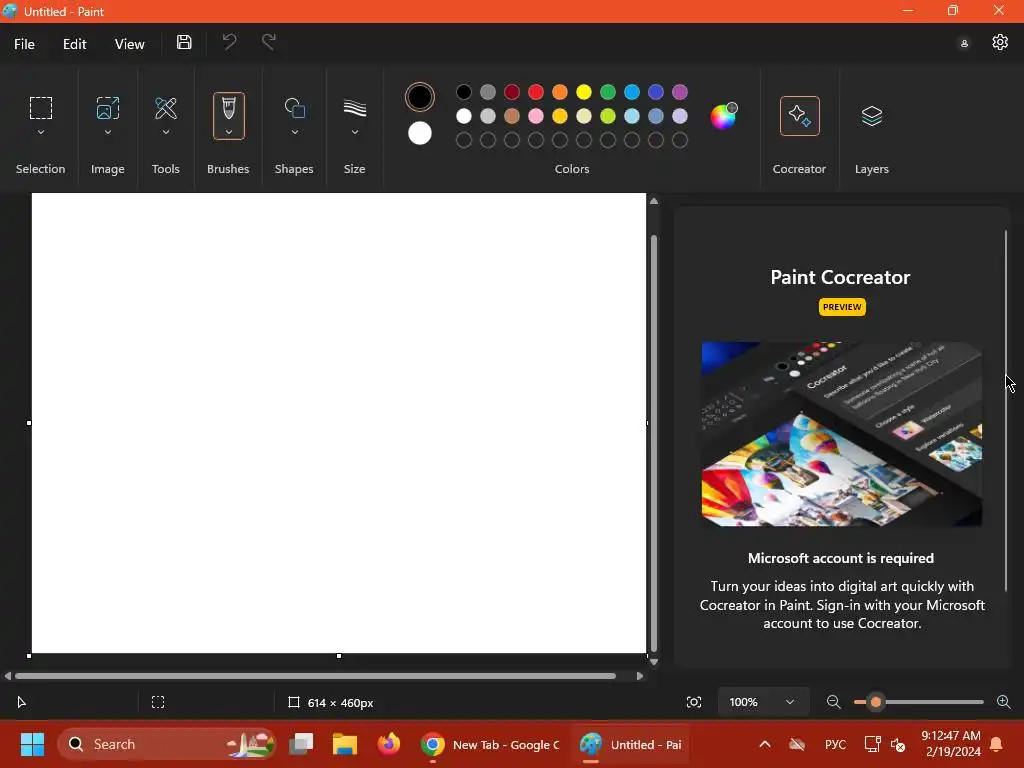Expand the Selection dropdown chevron
The height and width of the screenshot is (768, 1024).
click(40, 132)
